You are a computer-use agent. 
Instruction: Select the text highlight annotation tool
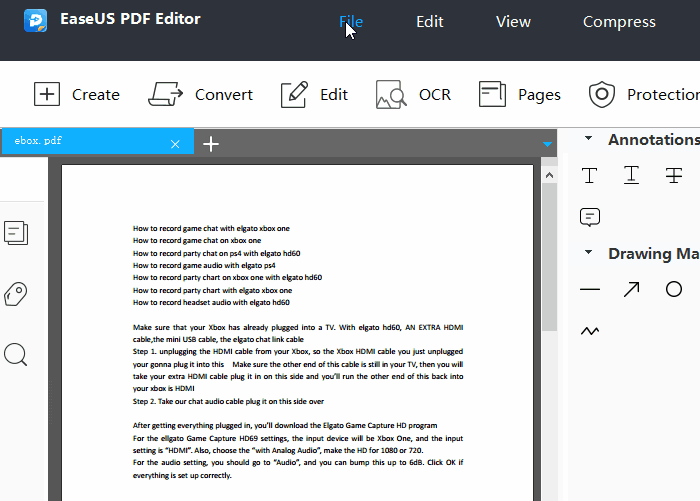(x=589, y=175)
